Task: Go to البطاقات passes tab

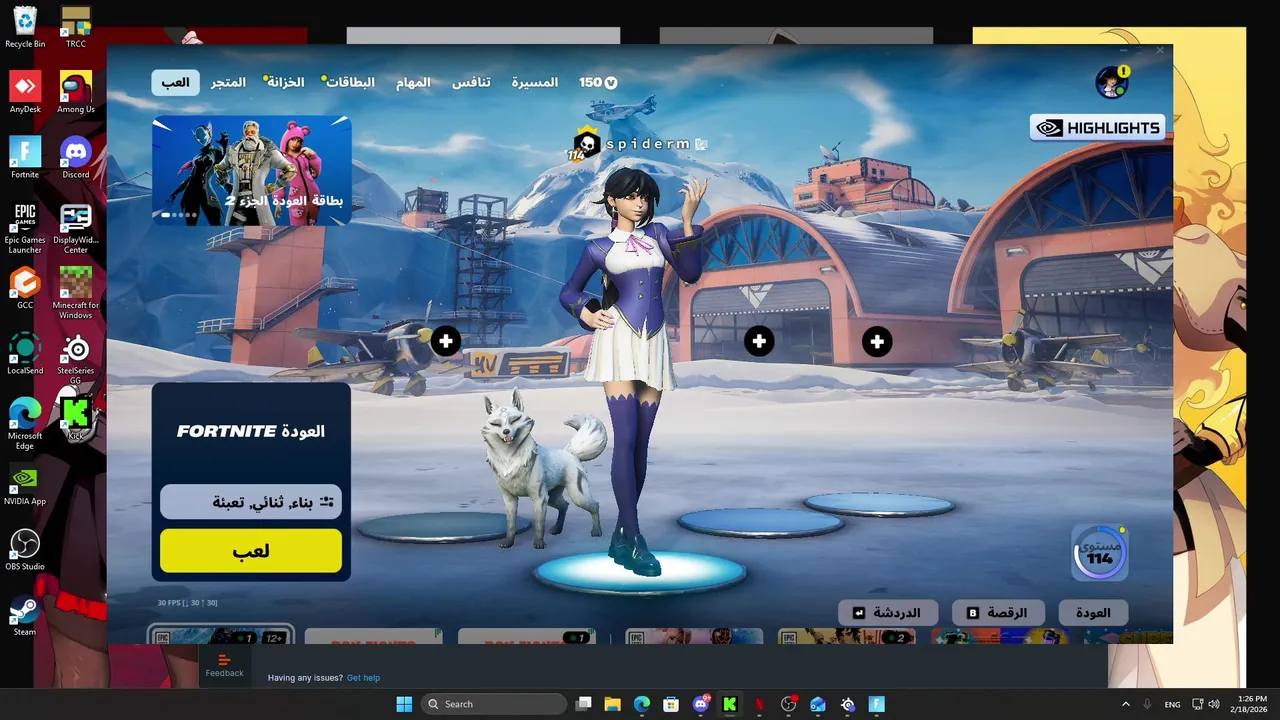Action: (351, 82)
